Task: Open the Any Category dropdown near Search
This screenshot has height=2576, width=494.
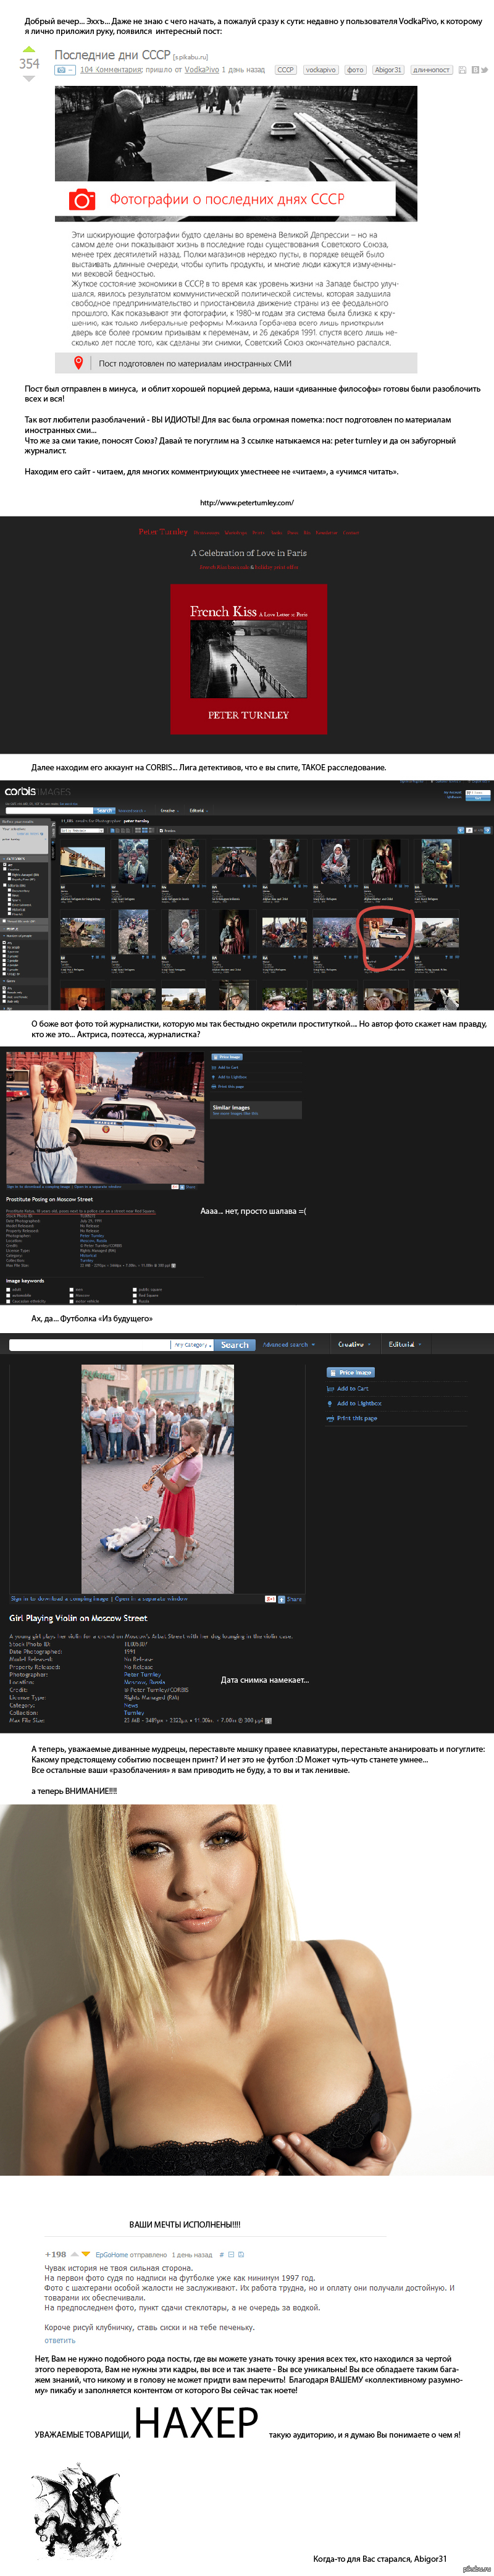Action: 193,1345
